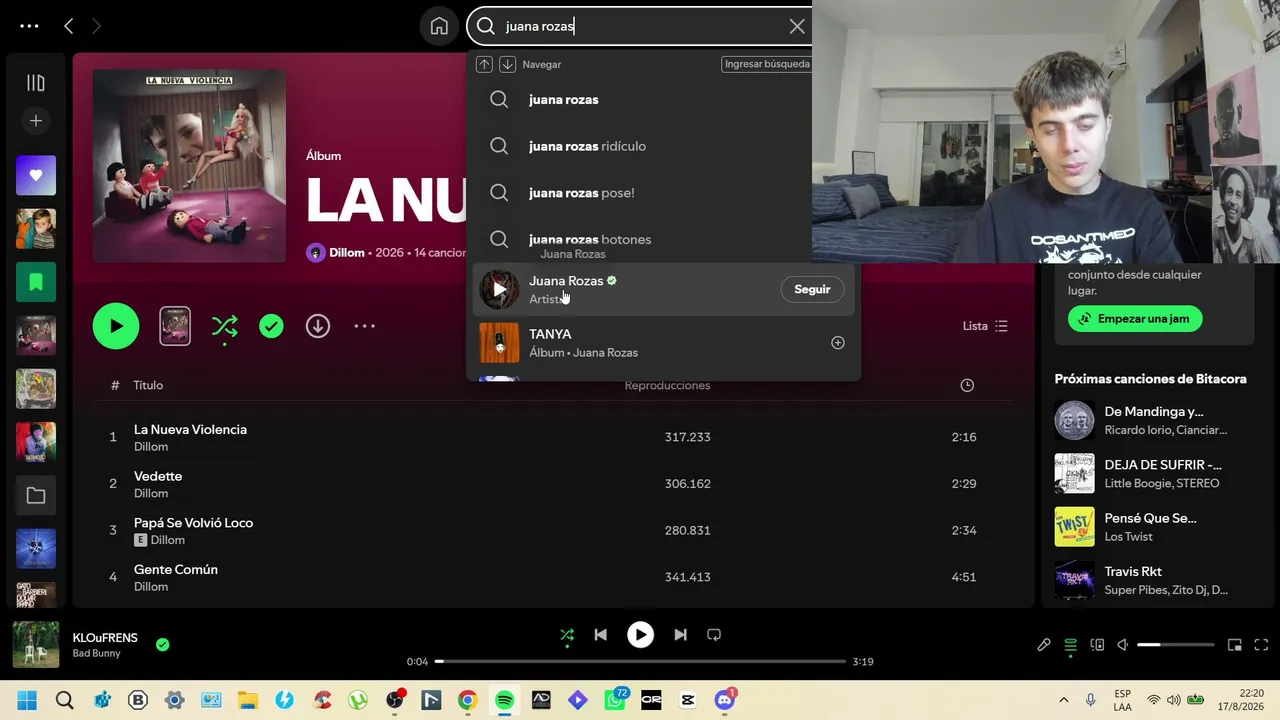Image resolution: width=1280 pixels, height=720 pixels.
Task: Expand the library sidebar icon
Action: coord(36,83)
